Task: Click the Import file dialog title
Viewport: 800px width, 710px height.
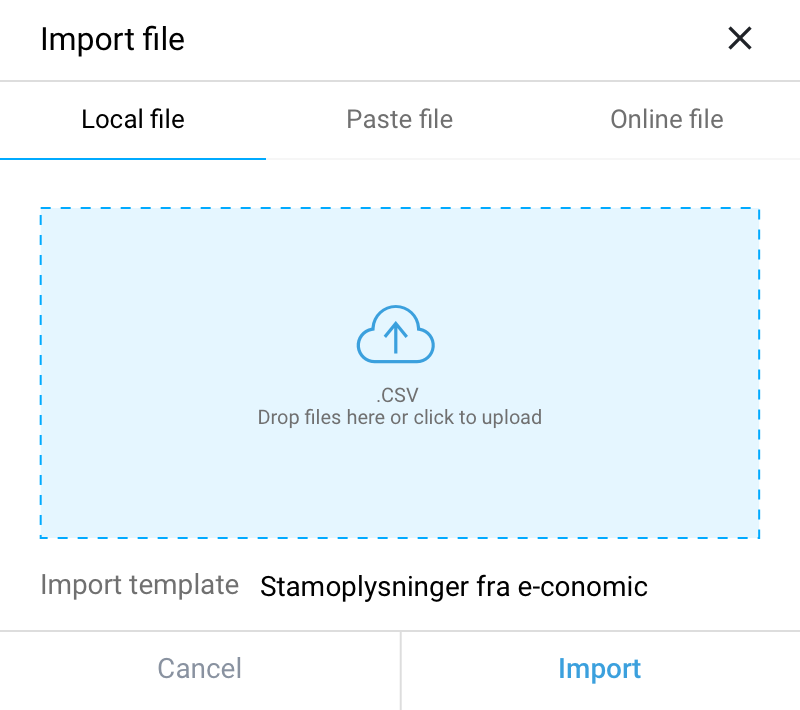Action: coord(112,39)
